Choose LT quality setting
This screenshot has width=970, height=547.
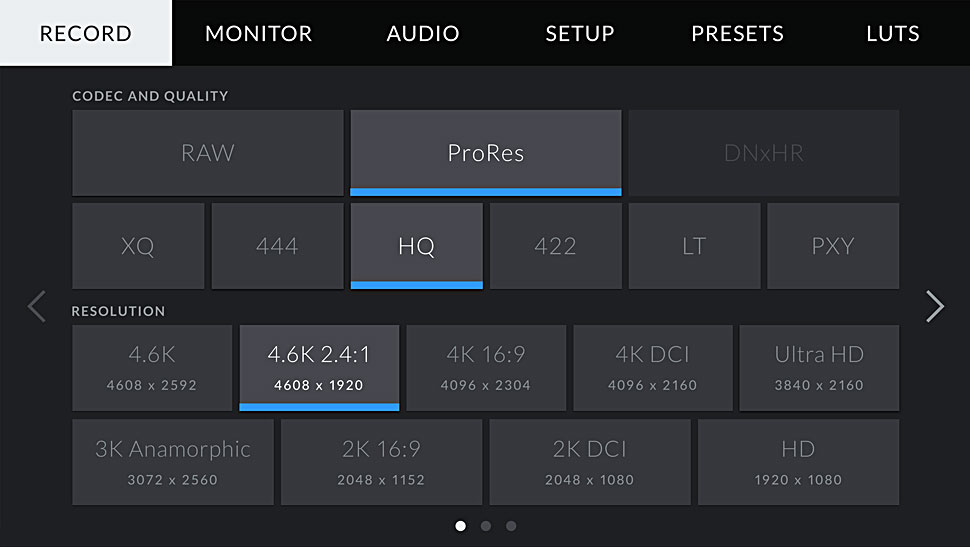[694, 246]
